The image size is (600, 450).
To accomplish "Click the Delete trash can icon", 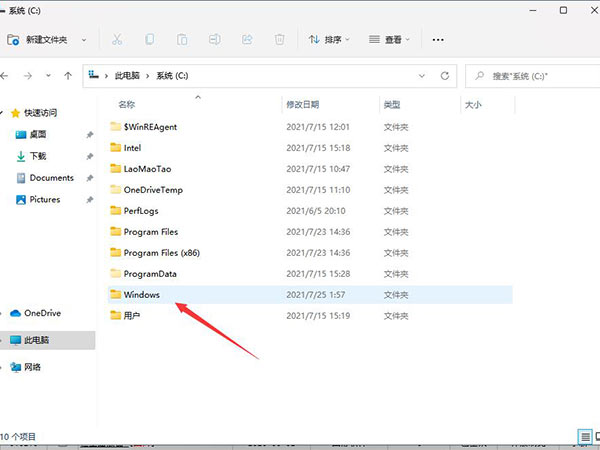I will [x=280, y=40].
